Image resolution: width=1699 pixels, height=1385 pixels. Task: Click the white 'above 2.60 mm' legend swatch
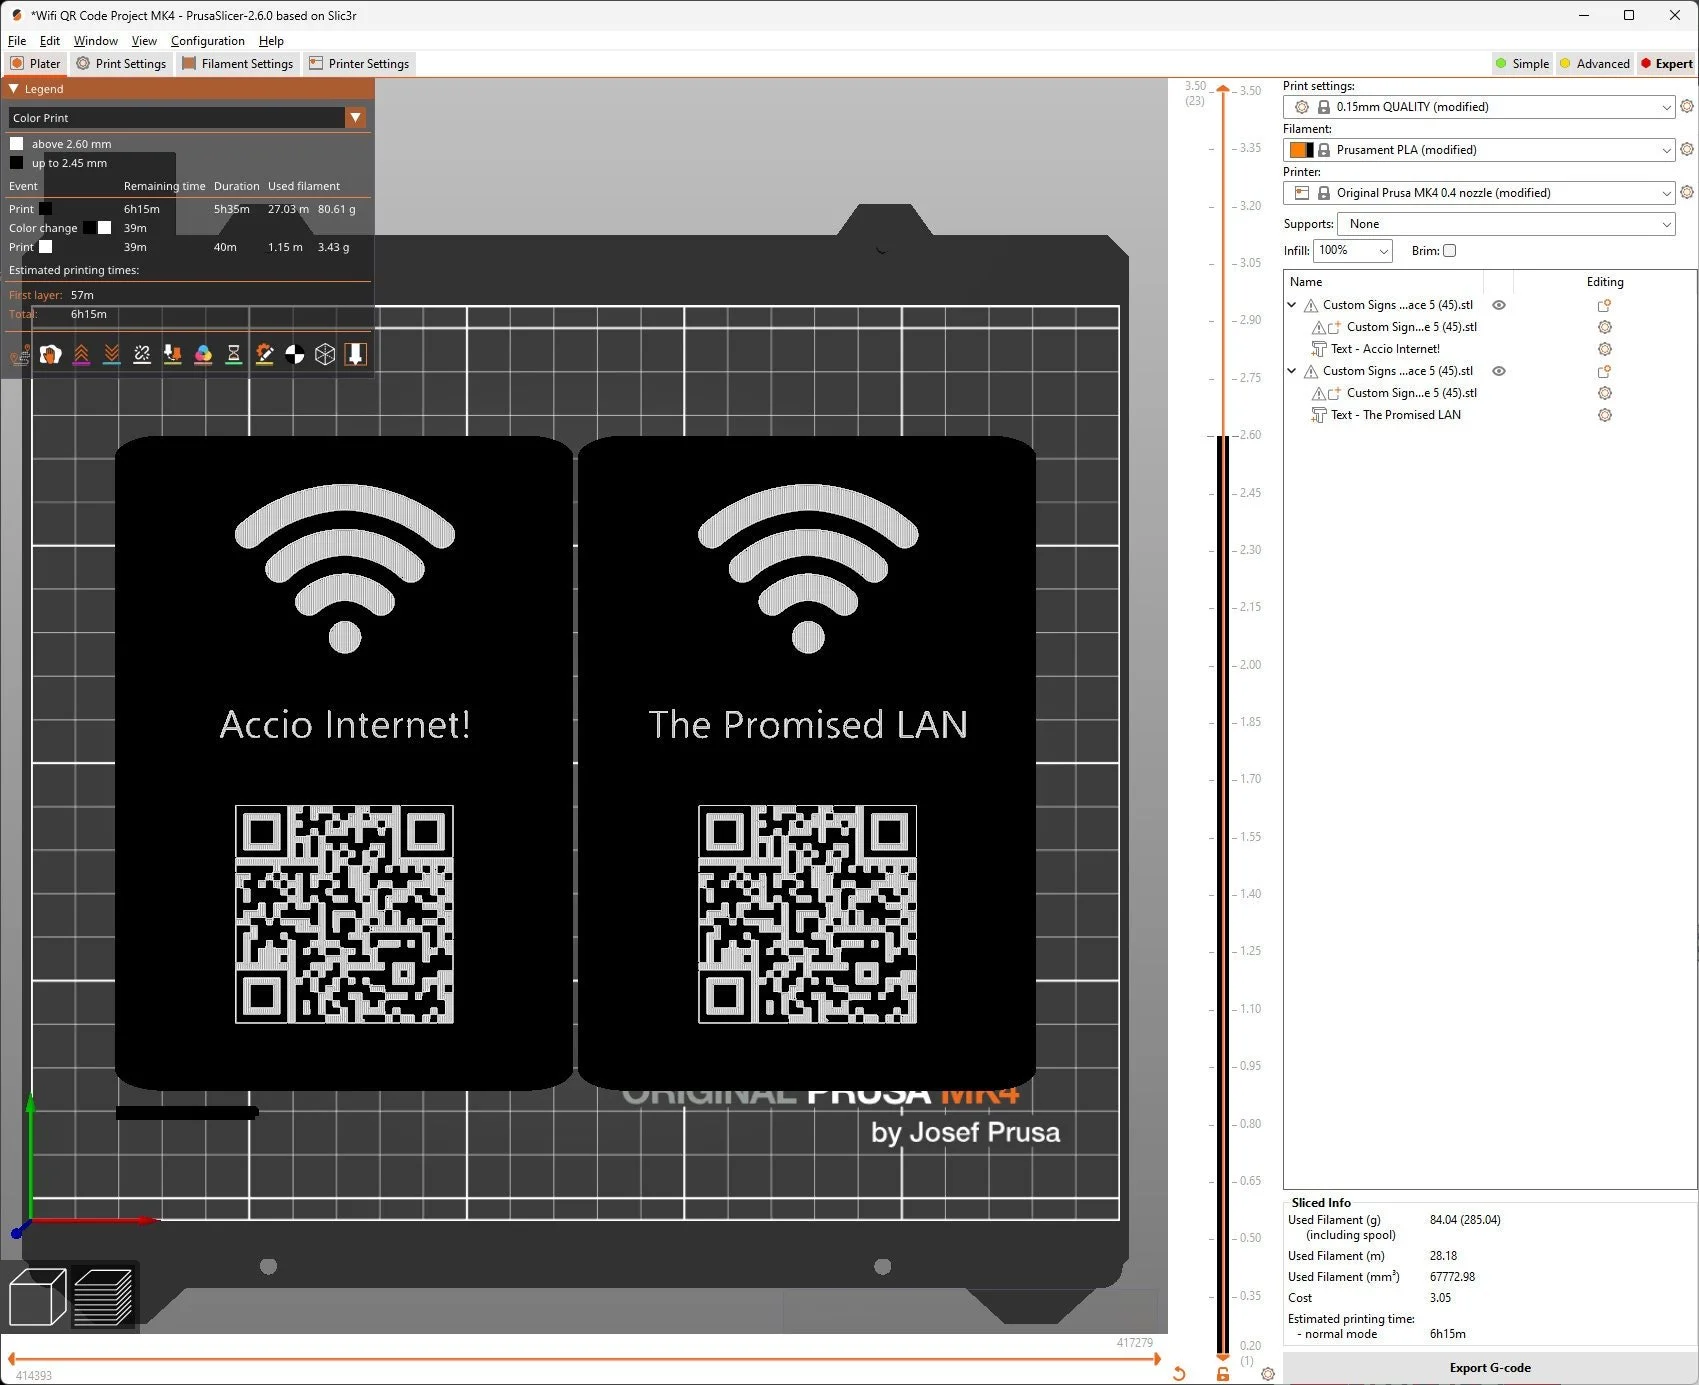click(x=16, y=144)
